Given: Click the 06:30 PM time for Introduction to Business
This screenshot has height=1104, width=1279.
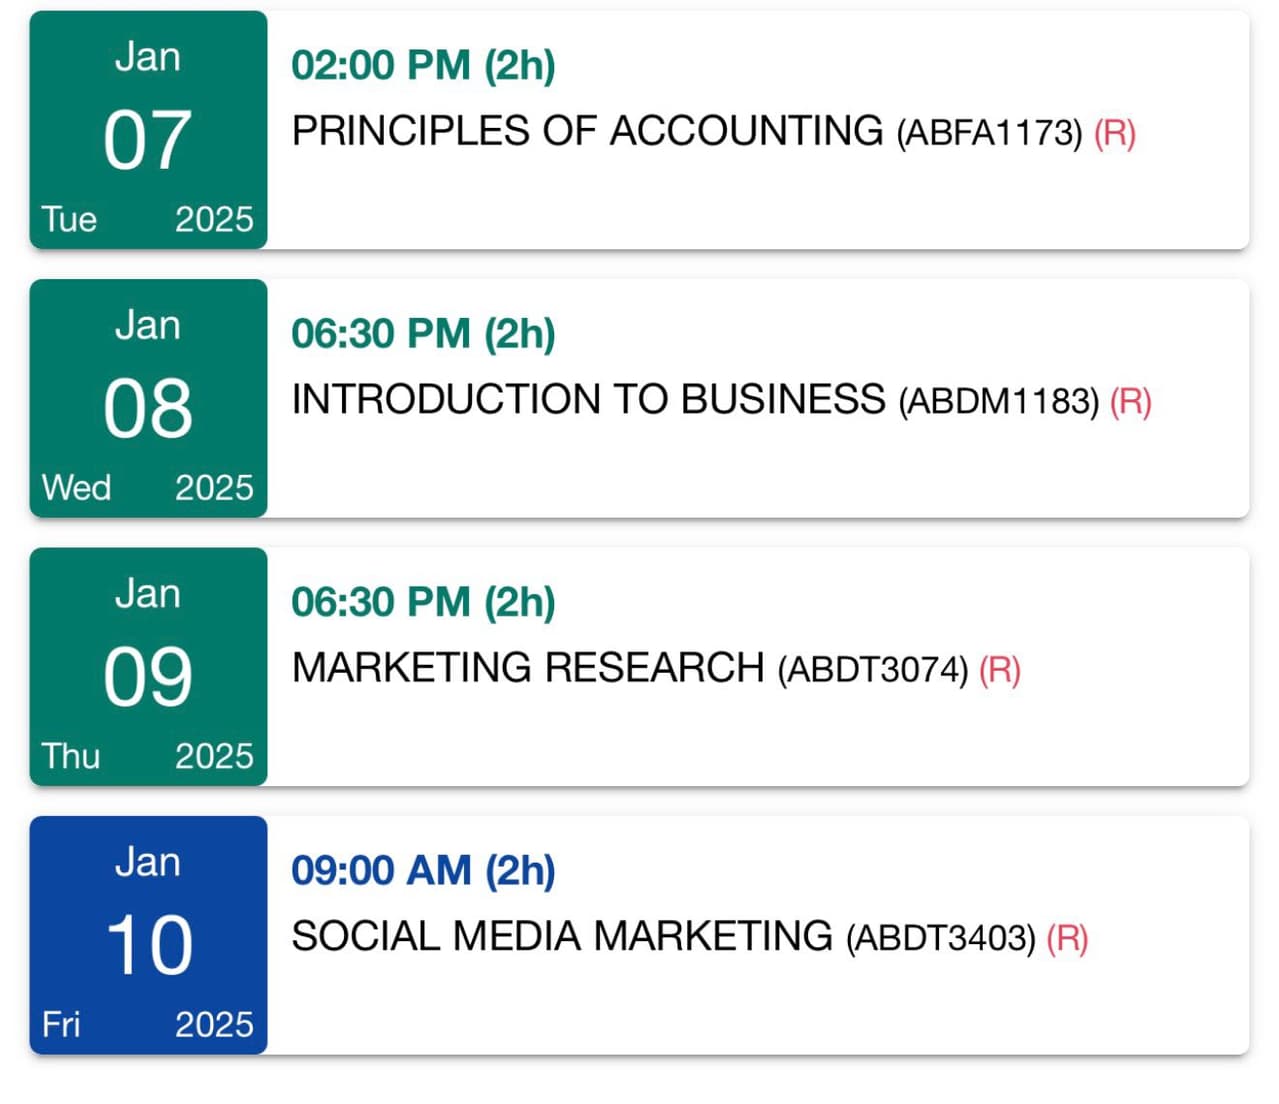Looking at the screenshot, I should click(x=423, y=333).
